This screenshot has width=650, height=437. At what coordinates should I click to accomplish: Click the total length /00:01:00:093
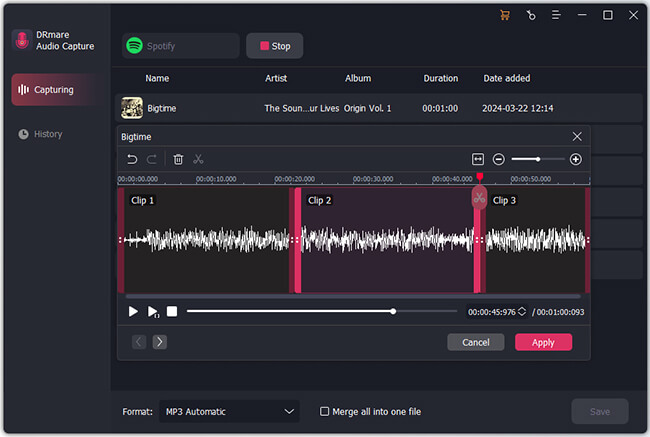click(x=558, y=312)
